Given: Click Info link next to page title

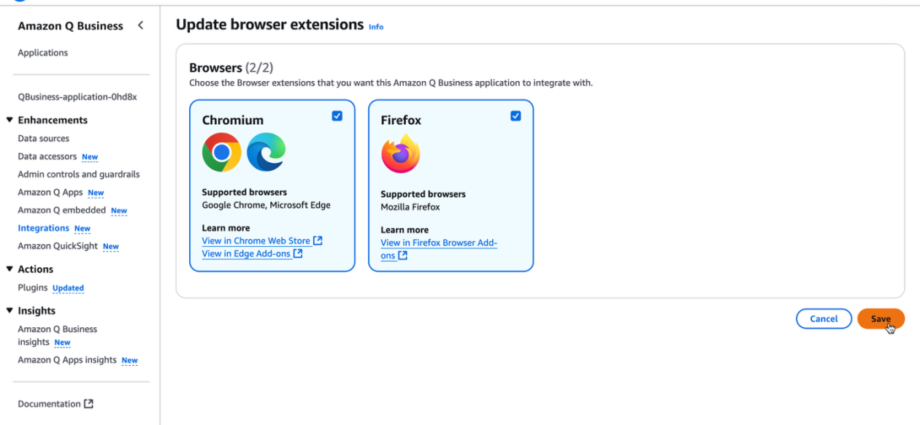Looking at the screenshot, I should 376,27.
